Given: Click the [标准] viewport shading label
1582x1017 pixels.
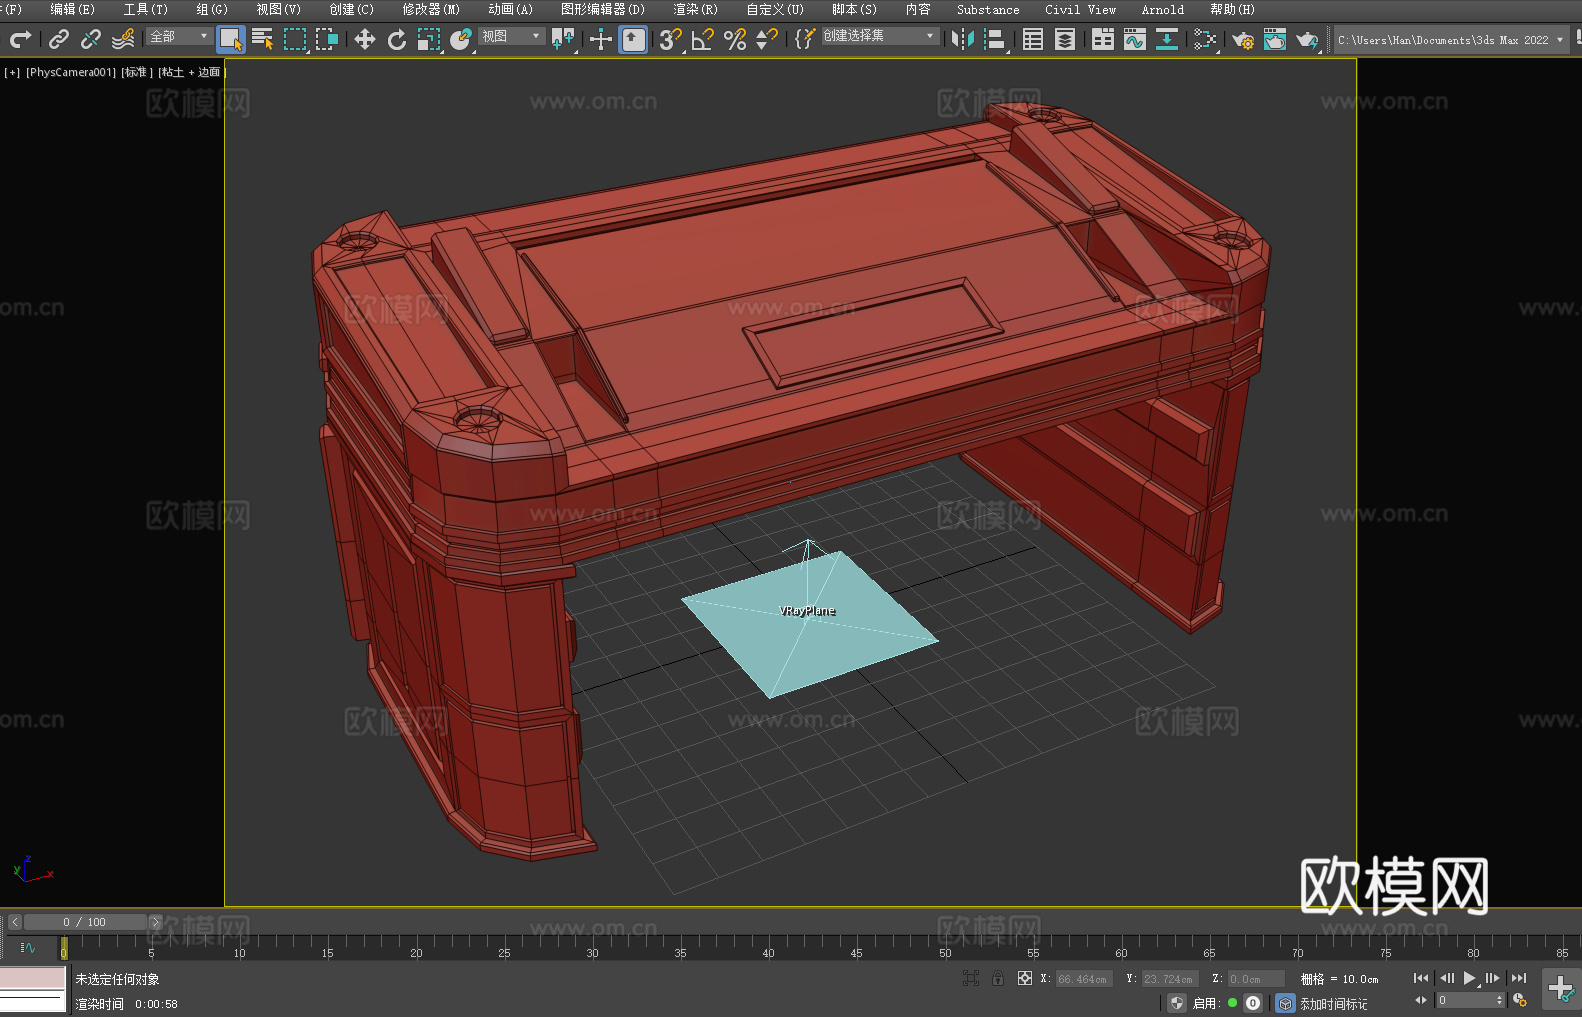Looking at the screenshot, I should tap(137, 72).
